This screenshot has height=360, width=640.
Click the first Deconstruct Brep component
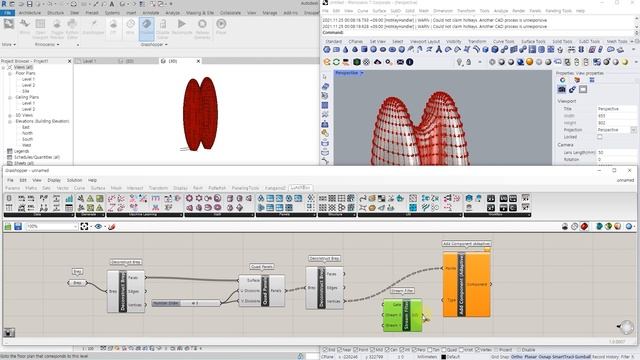coord(126,291)
